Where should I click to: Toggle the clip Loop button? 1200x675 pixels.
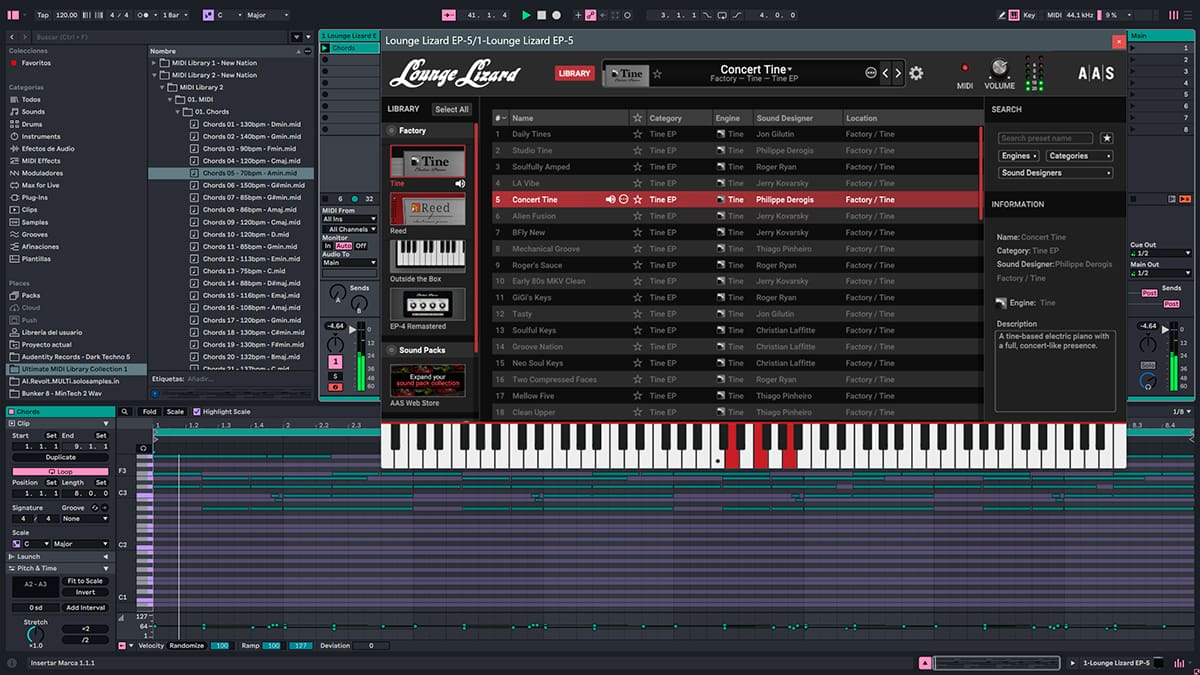click(x=60, y=471)
